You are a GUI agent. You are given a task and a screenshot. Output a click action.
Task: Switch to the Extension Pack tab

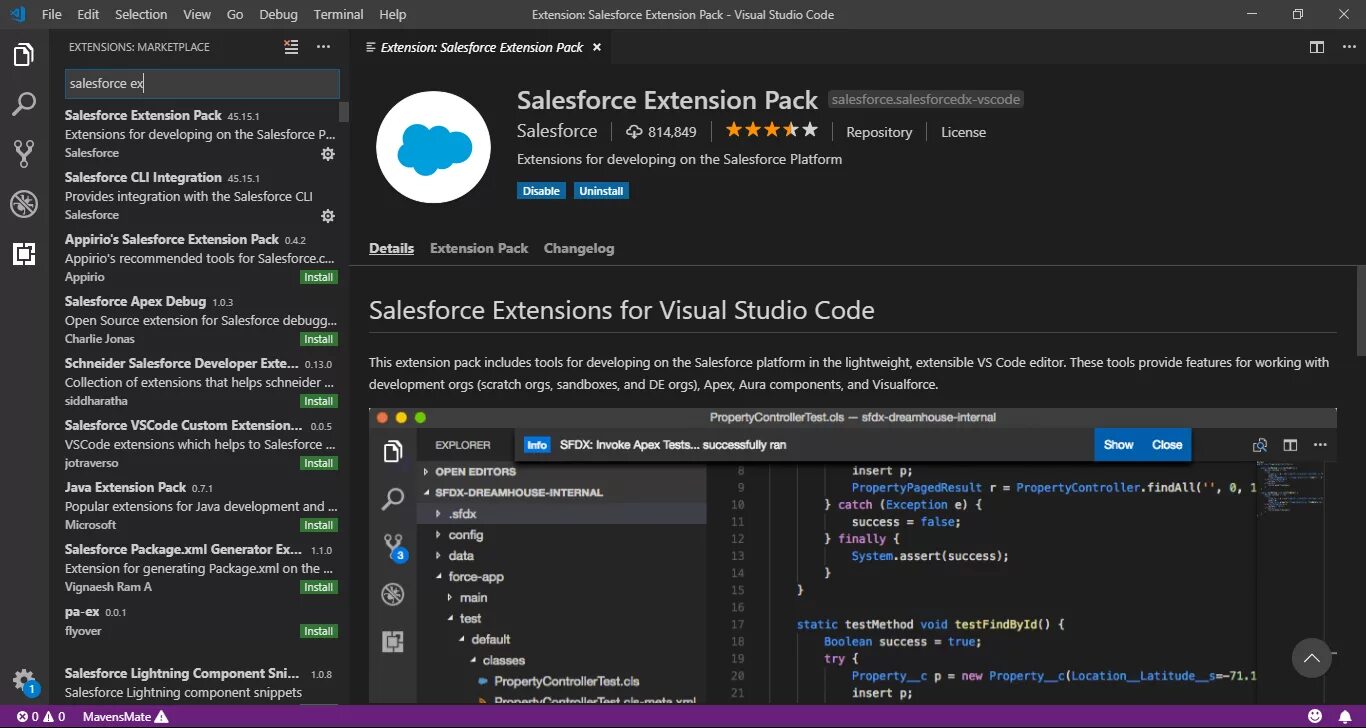(479, 248)
